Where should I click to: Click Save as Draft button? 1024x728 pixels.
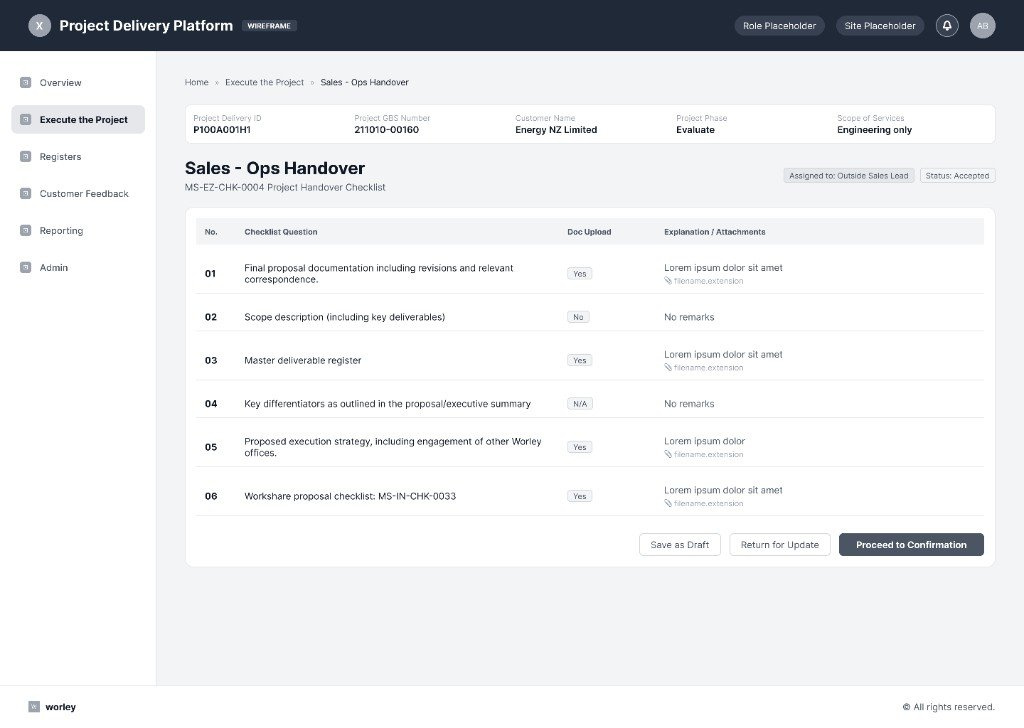point(679,545)
